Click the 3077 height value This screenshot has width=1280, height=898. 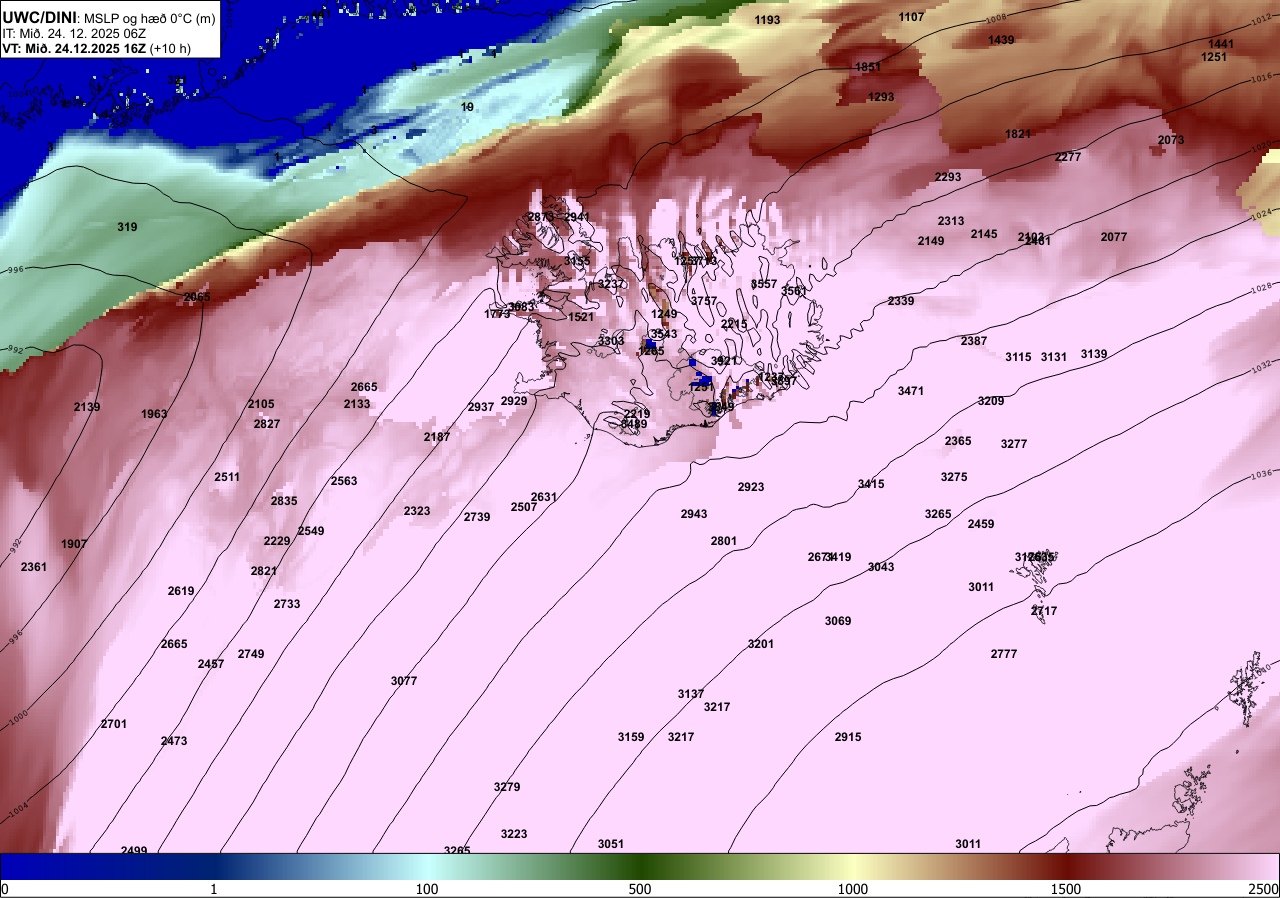point(404,681)
